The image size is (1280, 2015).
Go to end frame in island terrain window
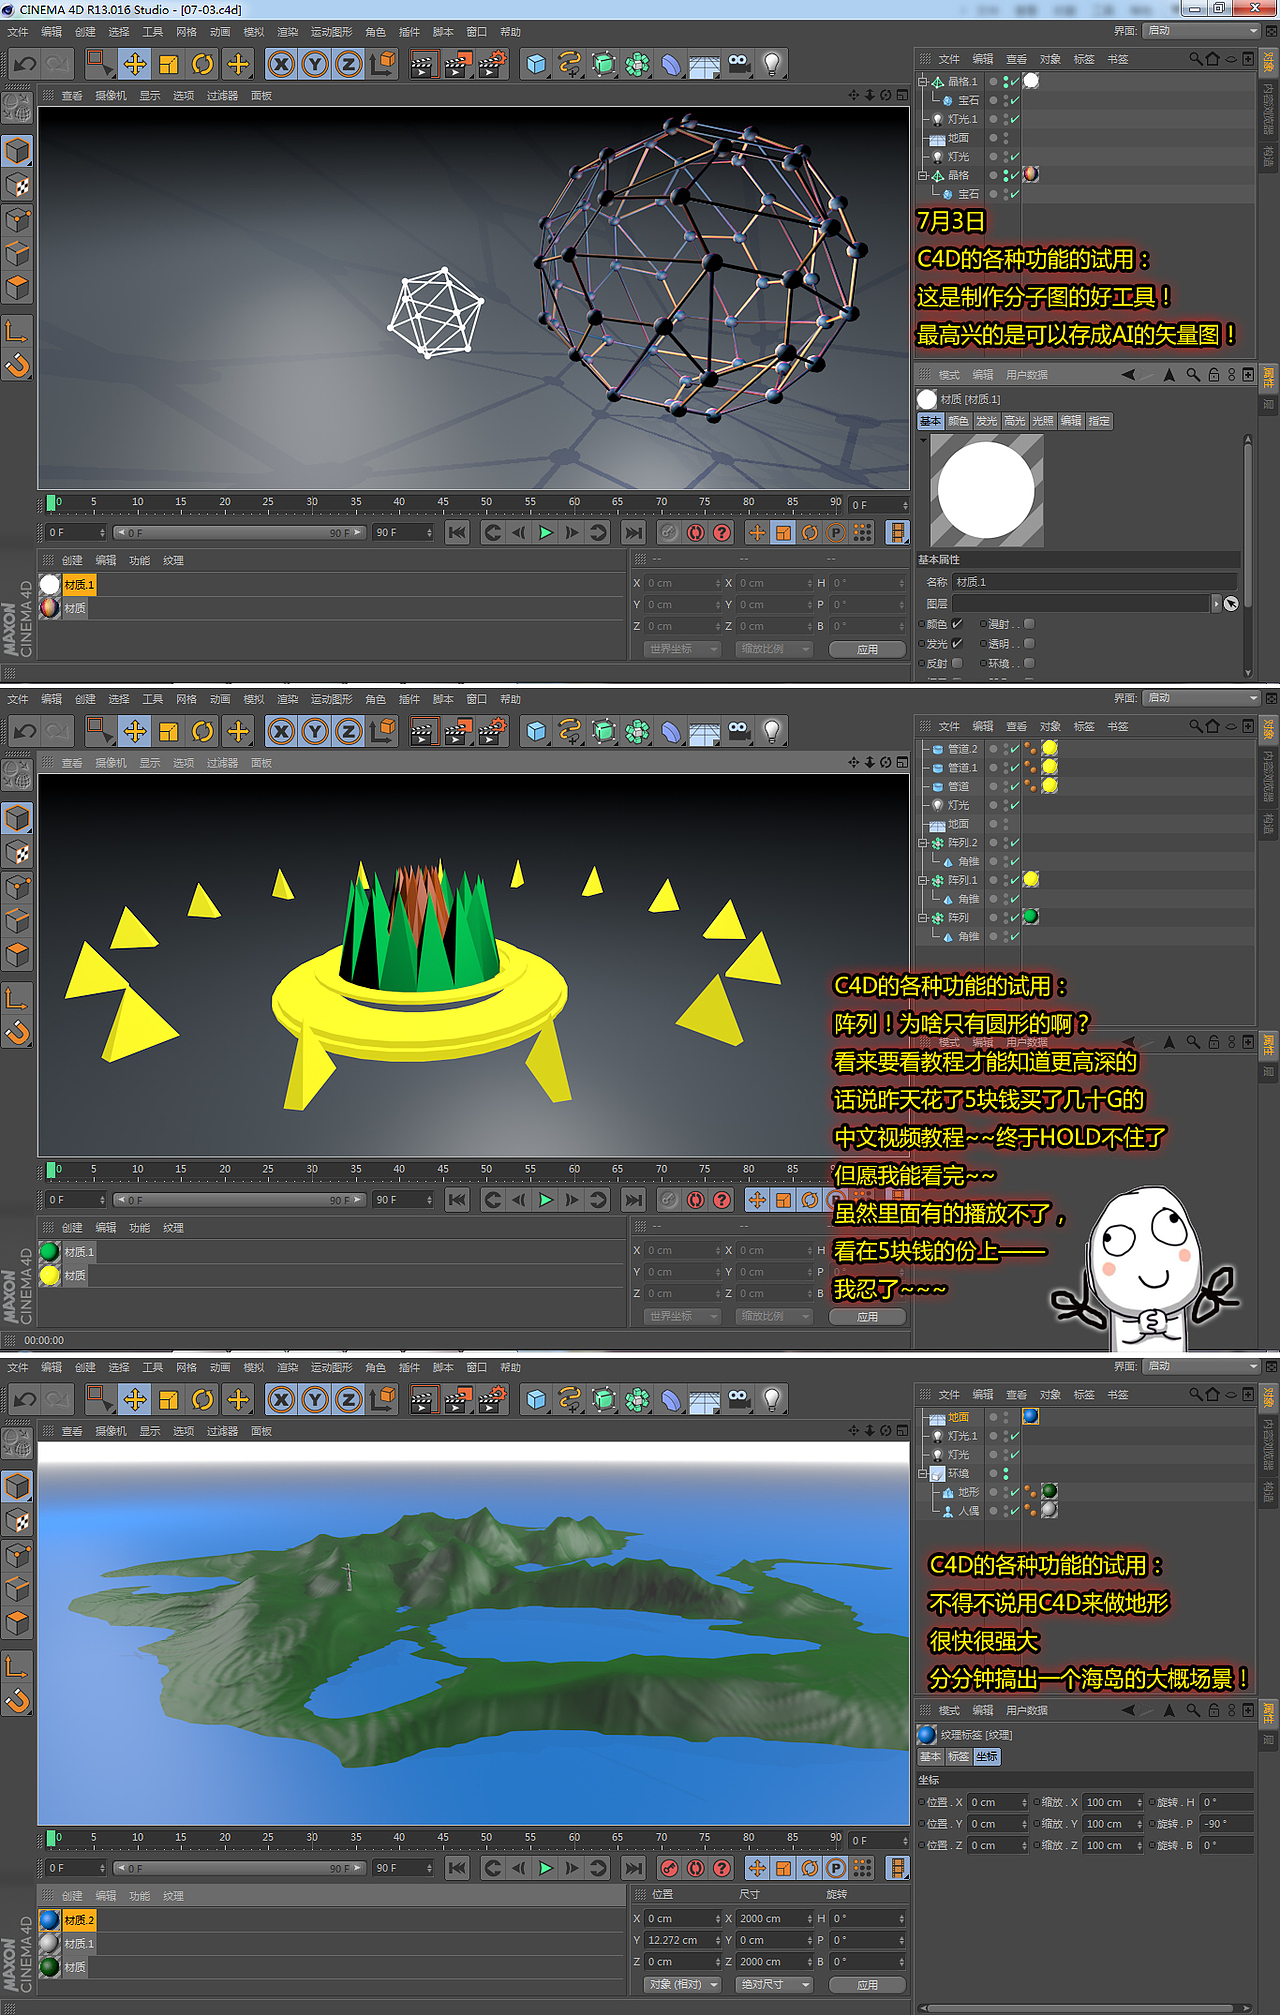[633, 1868]
